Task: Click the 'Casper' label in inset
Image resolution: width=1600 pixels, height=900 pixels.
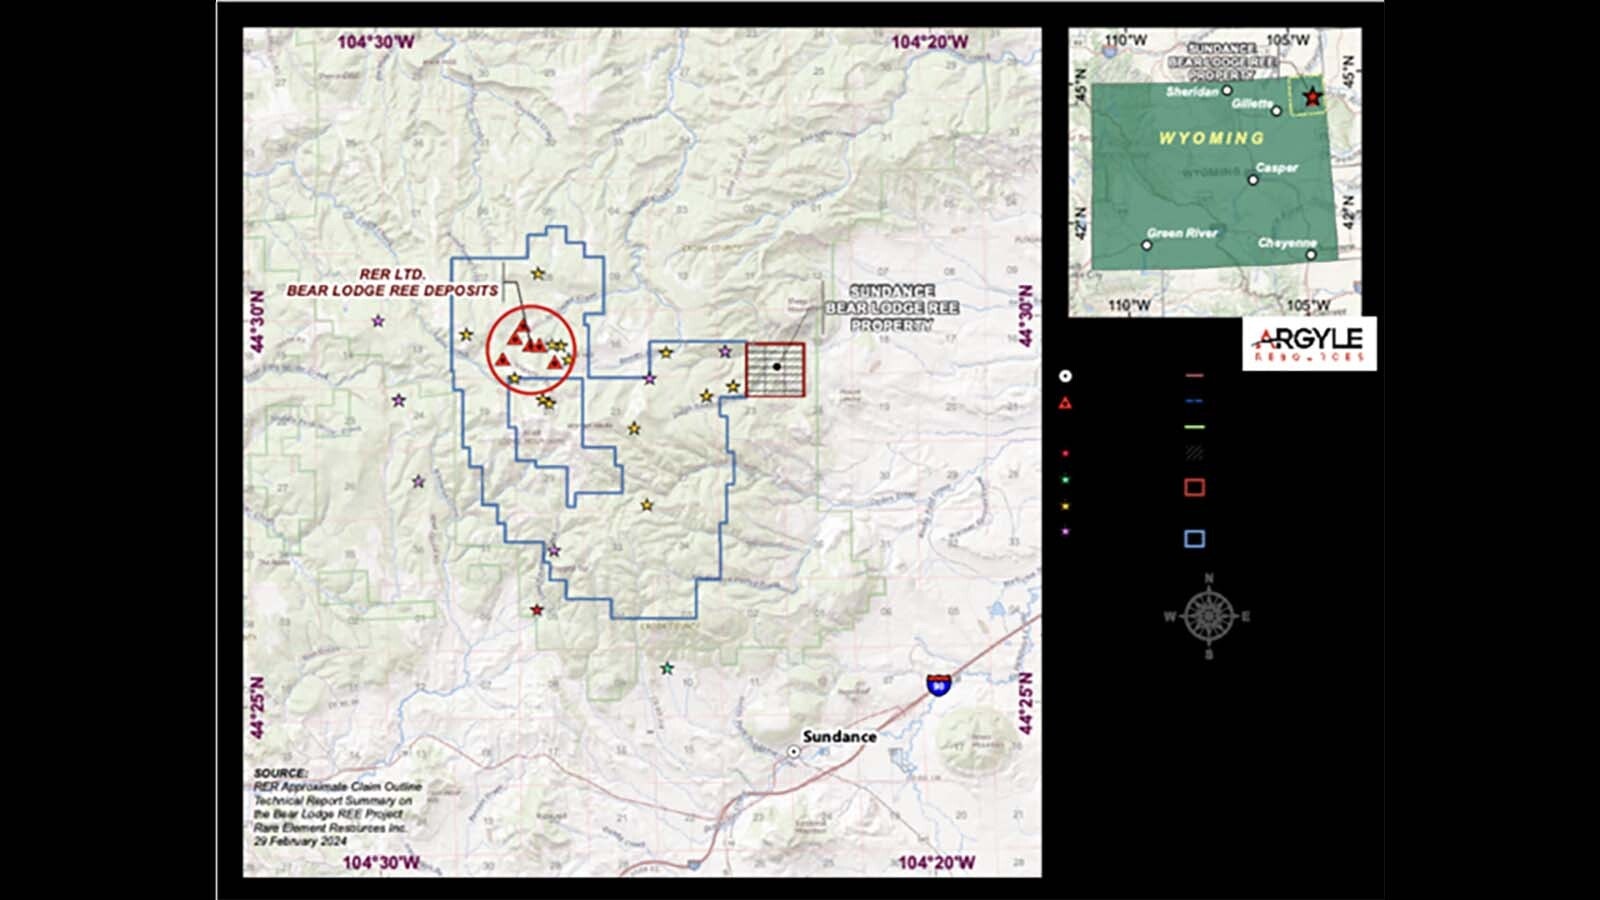Action: click(1277, 168)
